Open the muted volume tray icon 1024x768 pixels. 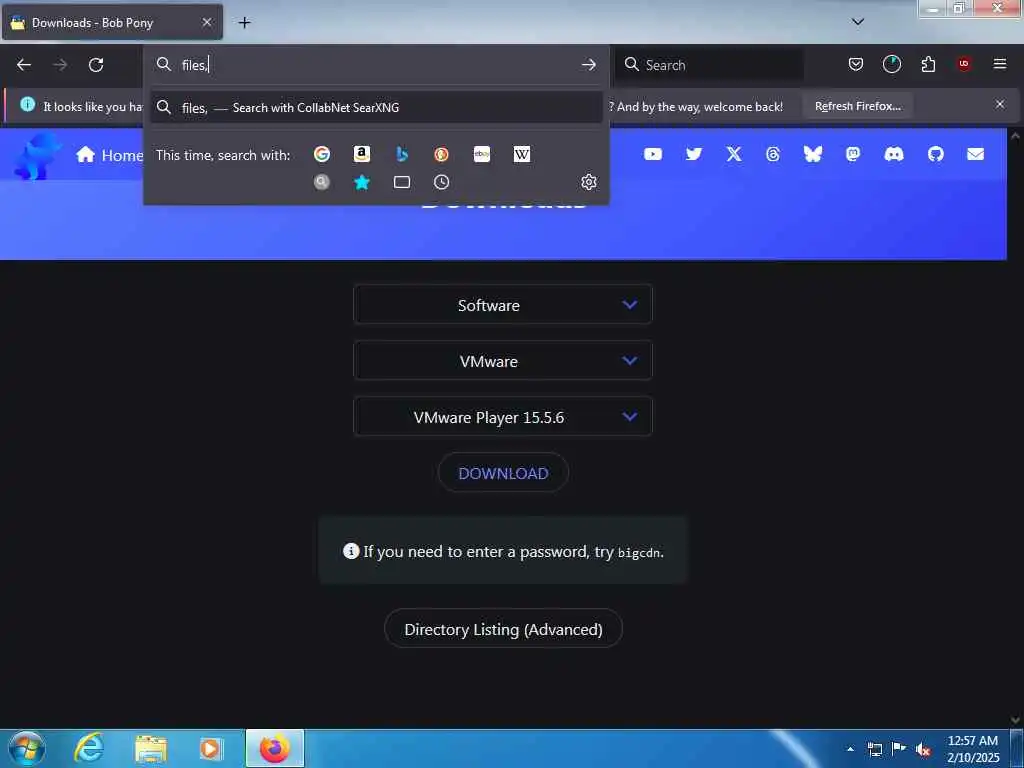923,750
